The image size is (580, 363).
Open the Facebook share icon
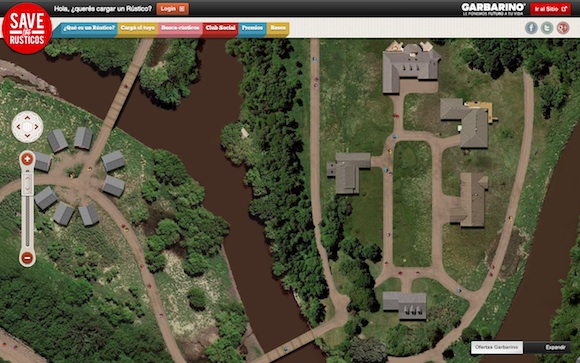(x=531, y=28)
